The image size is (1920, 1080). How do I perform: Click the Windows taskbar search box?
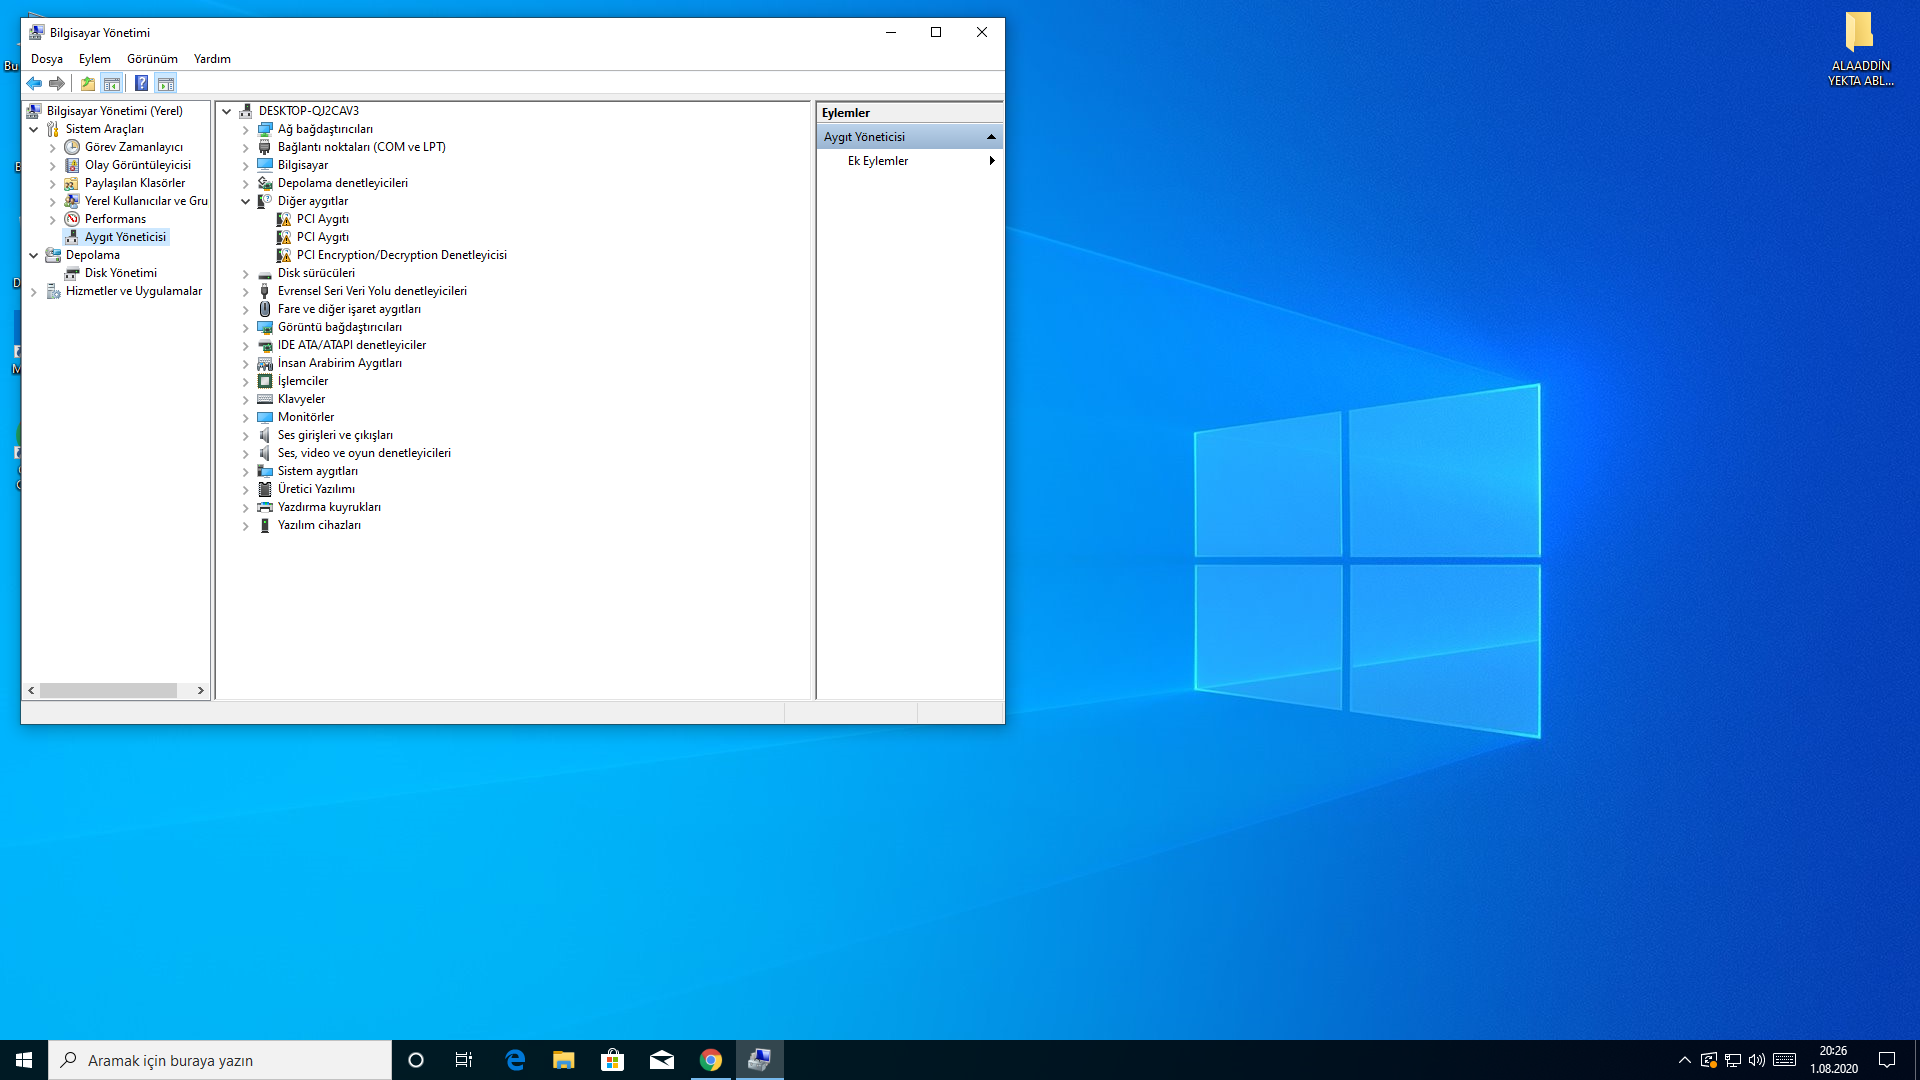click(220, 1060)
